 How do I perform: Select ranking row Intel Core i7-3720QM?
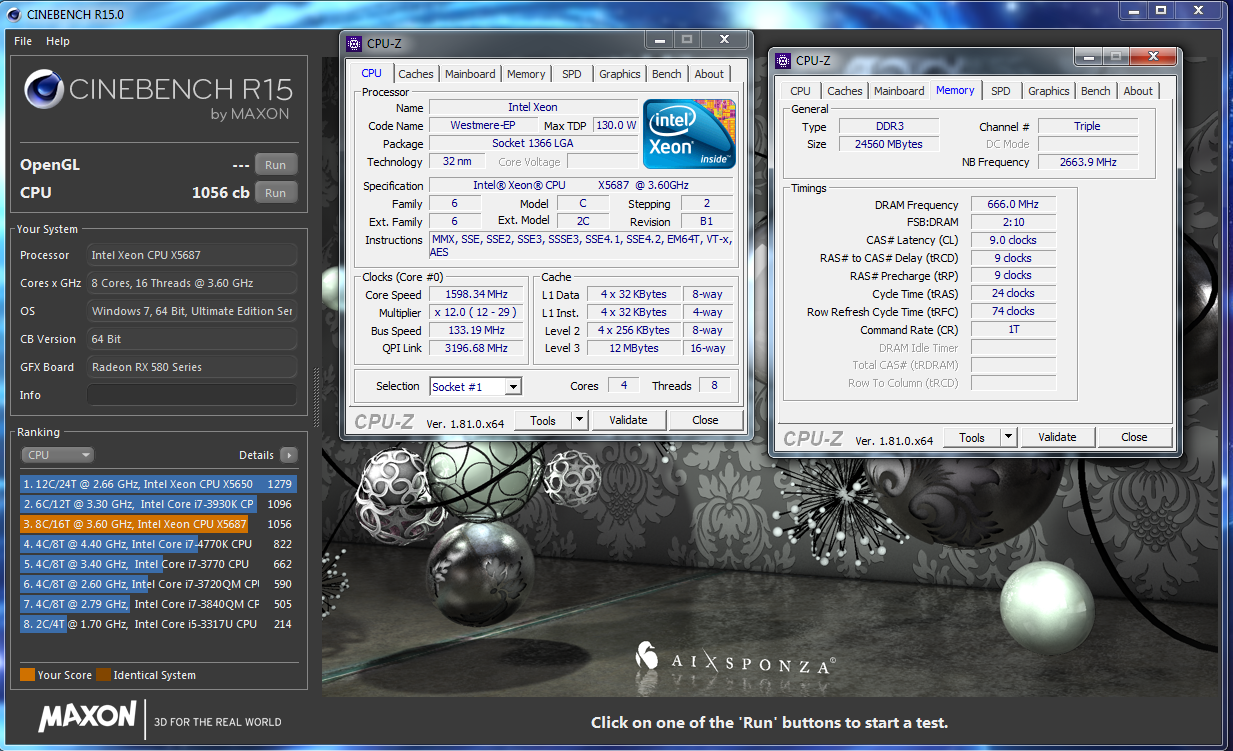pyautogui.click(x=158, y=584)
